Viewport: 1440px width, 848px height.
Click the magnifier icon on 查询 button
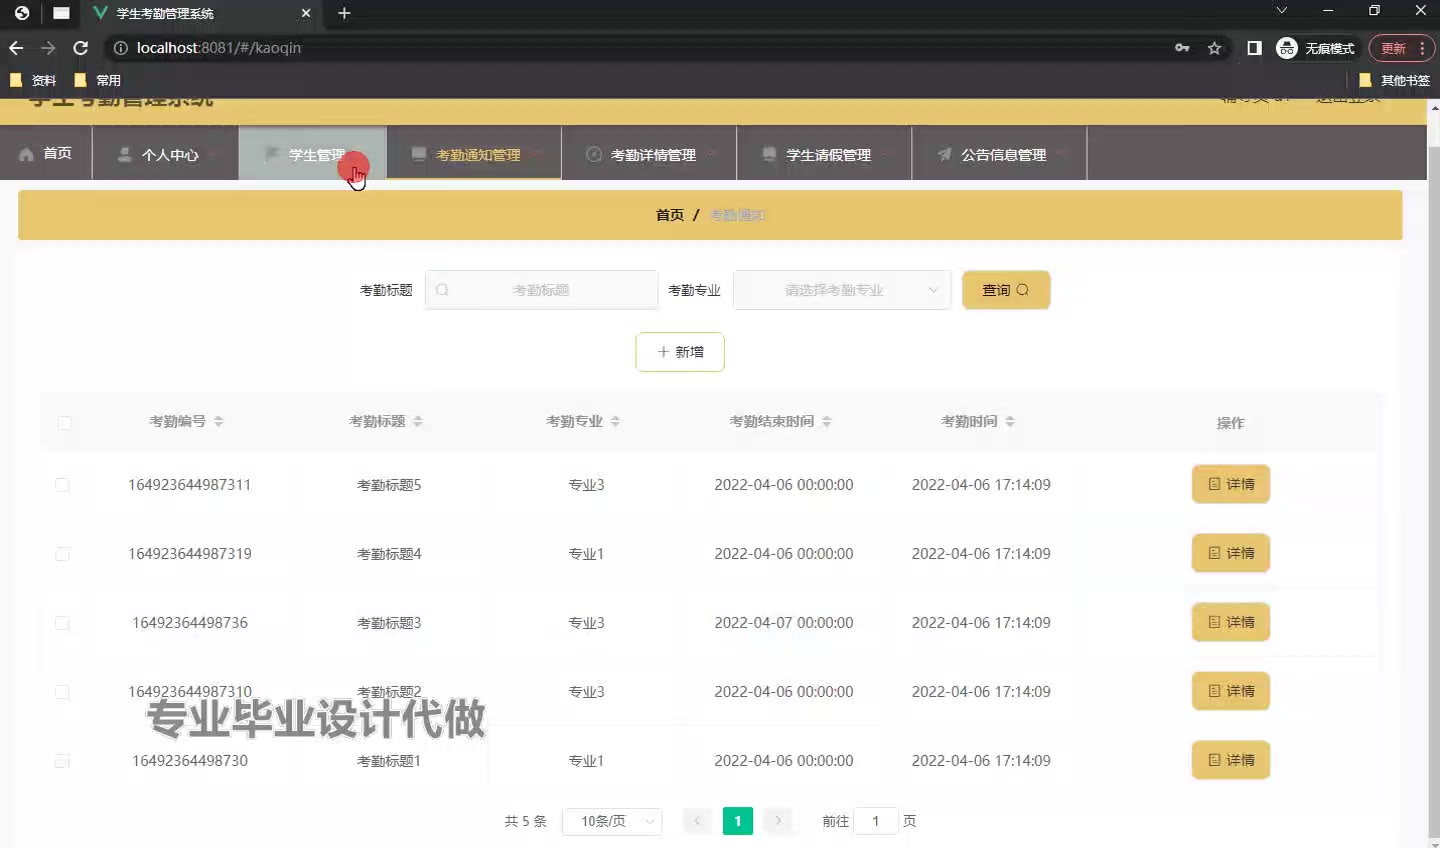1022,290
